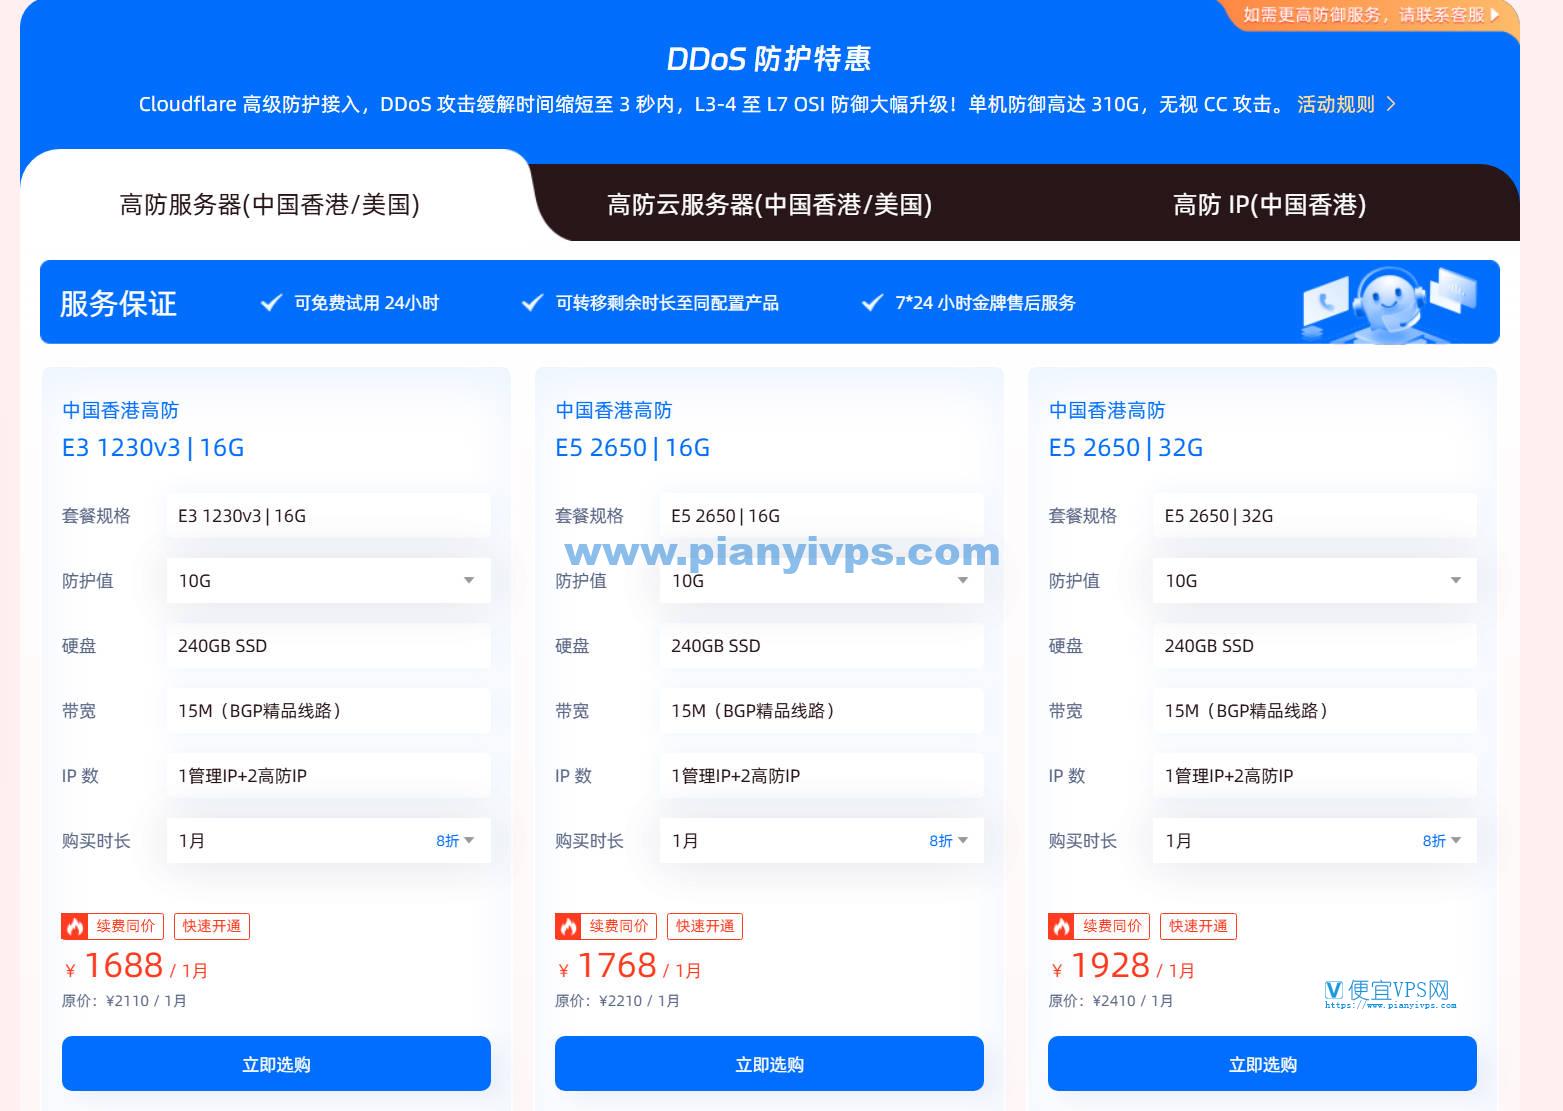Click the flame icon on E5 2650 32G card
1563x1111 pixels.
coord(1061,926)
